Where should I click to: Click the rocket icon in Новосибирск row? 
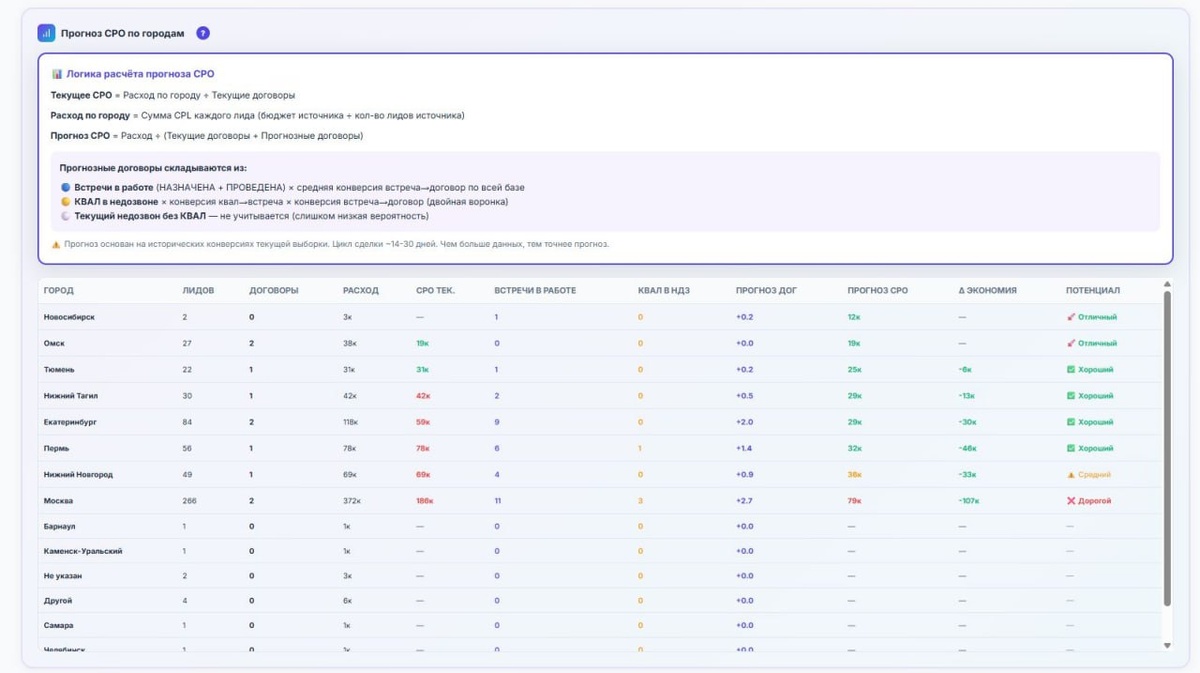[x=1071, y=317]
